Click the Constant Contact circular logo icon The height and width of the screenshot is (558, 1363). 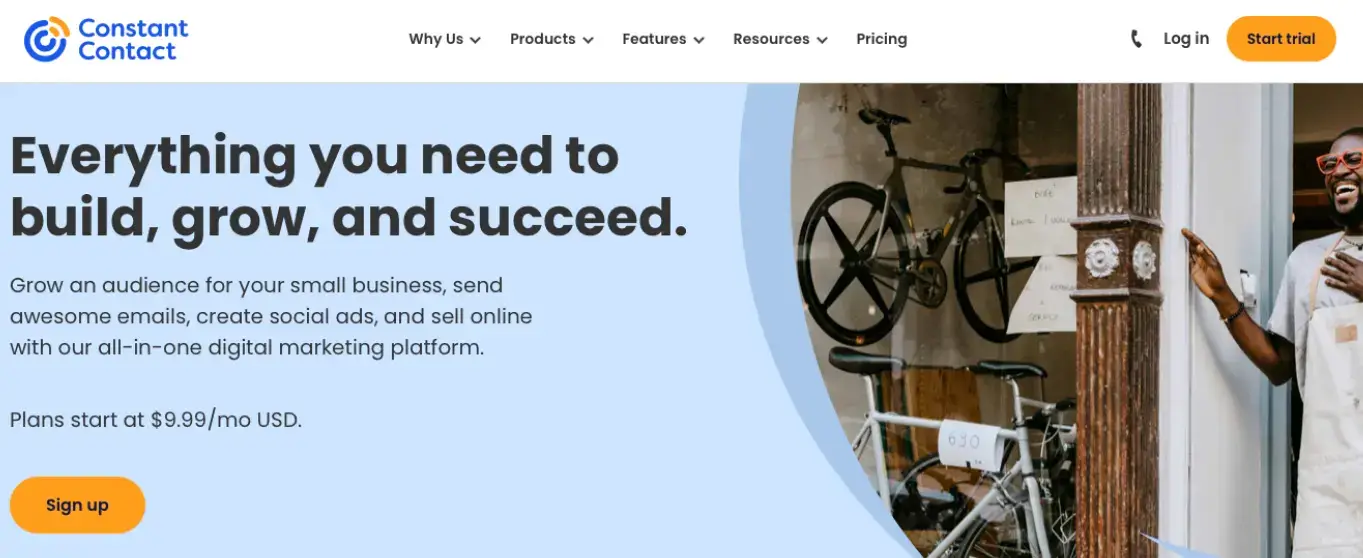(x=47, y=39)
